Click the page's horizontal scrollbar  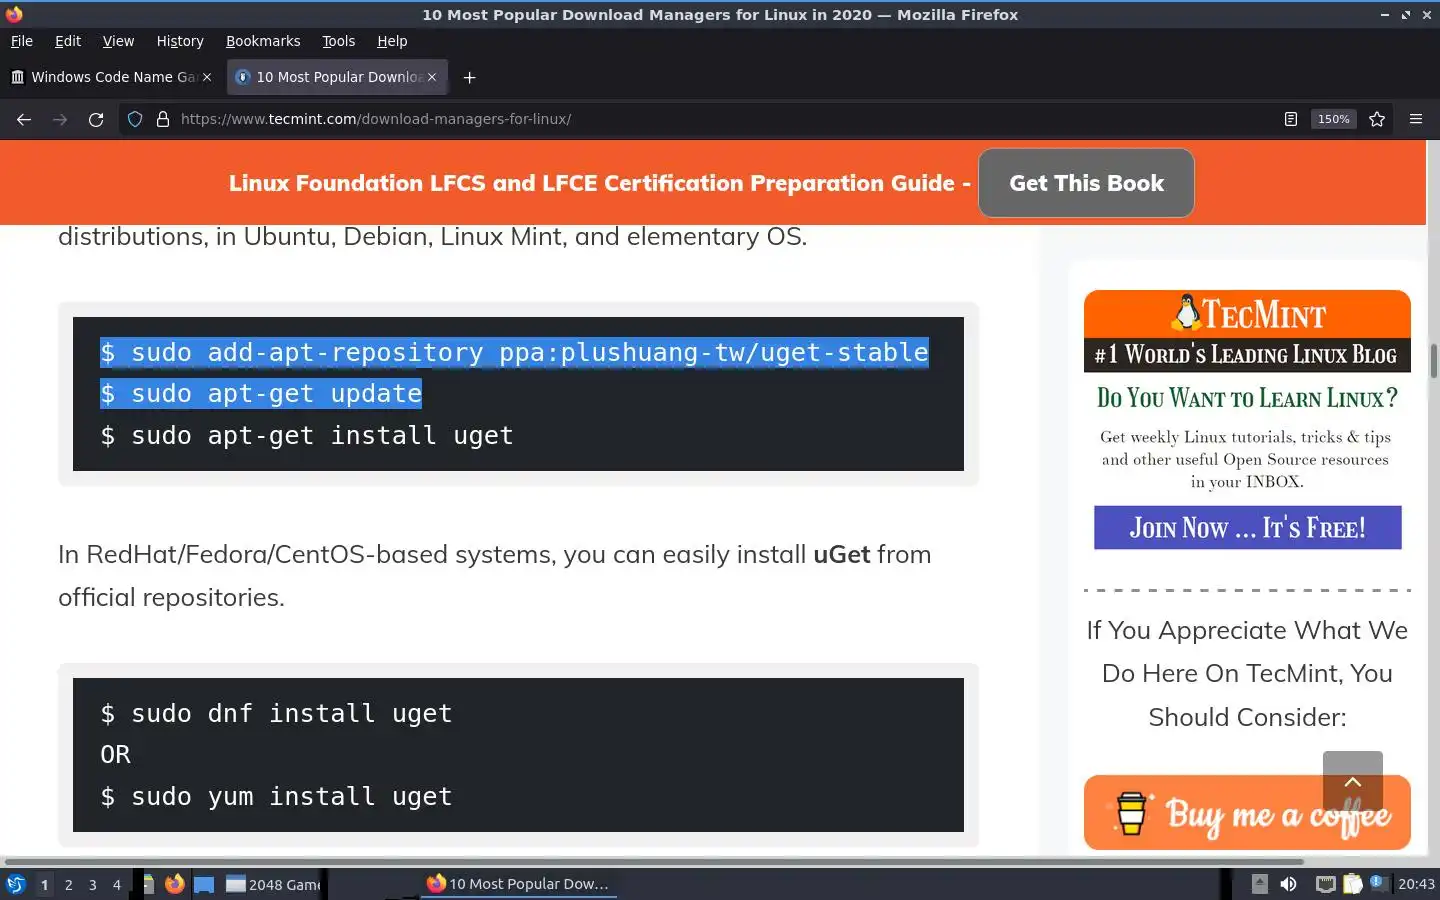654,861
